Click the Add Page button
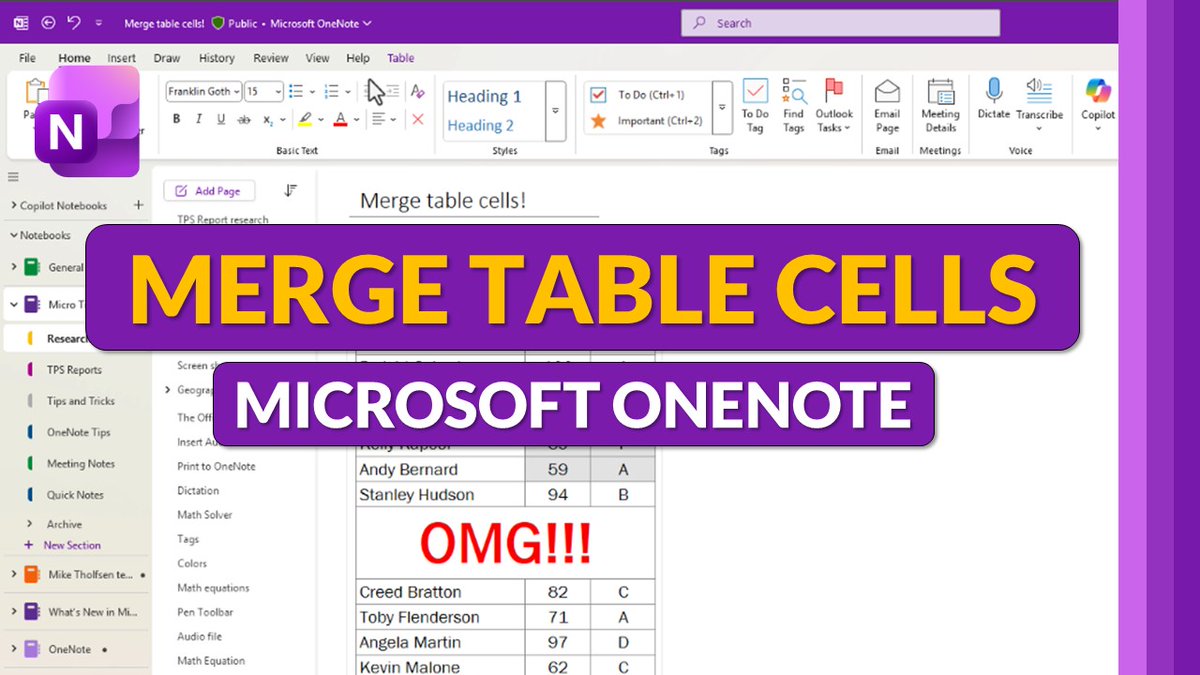The height and width of the screenshot is (675, 1200). 209,191
